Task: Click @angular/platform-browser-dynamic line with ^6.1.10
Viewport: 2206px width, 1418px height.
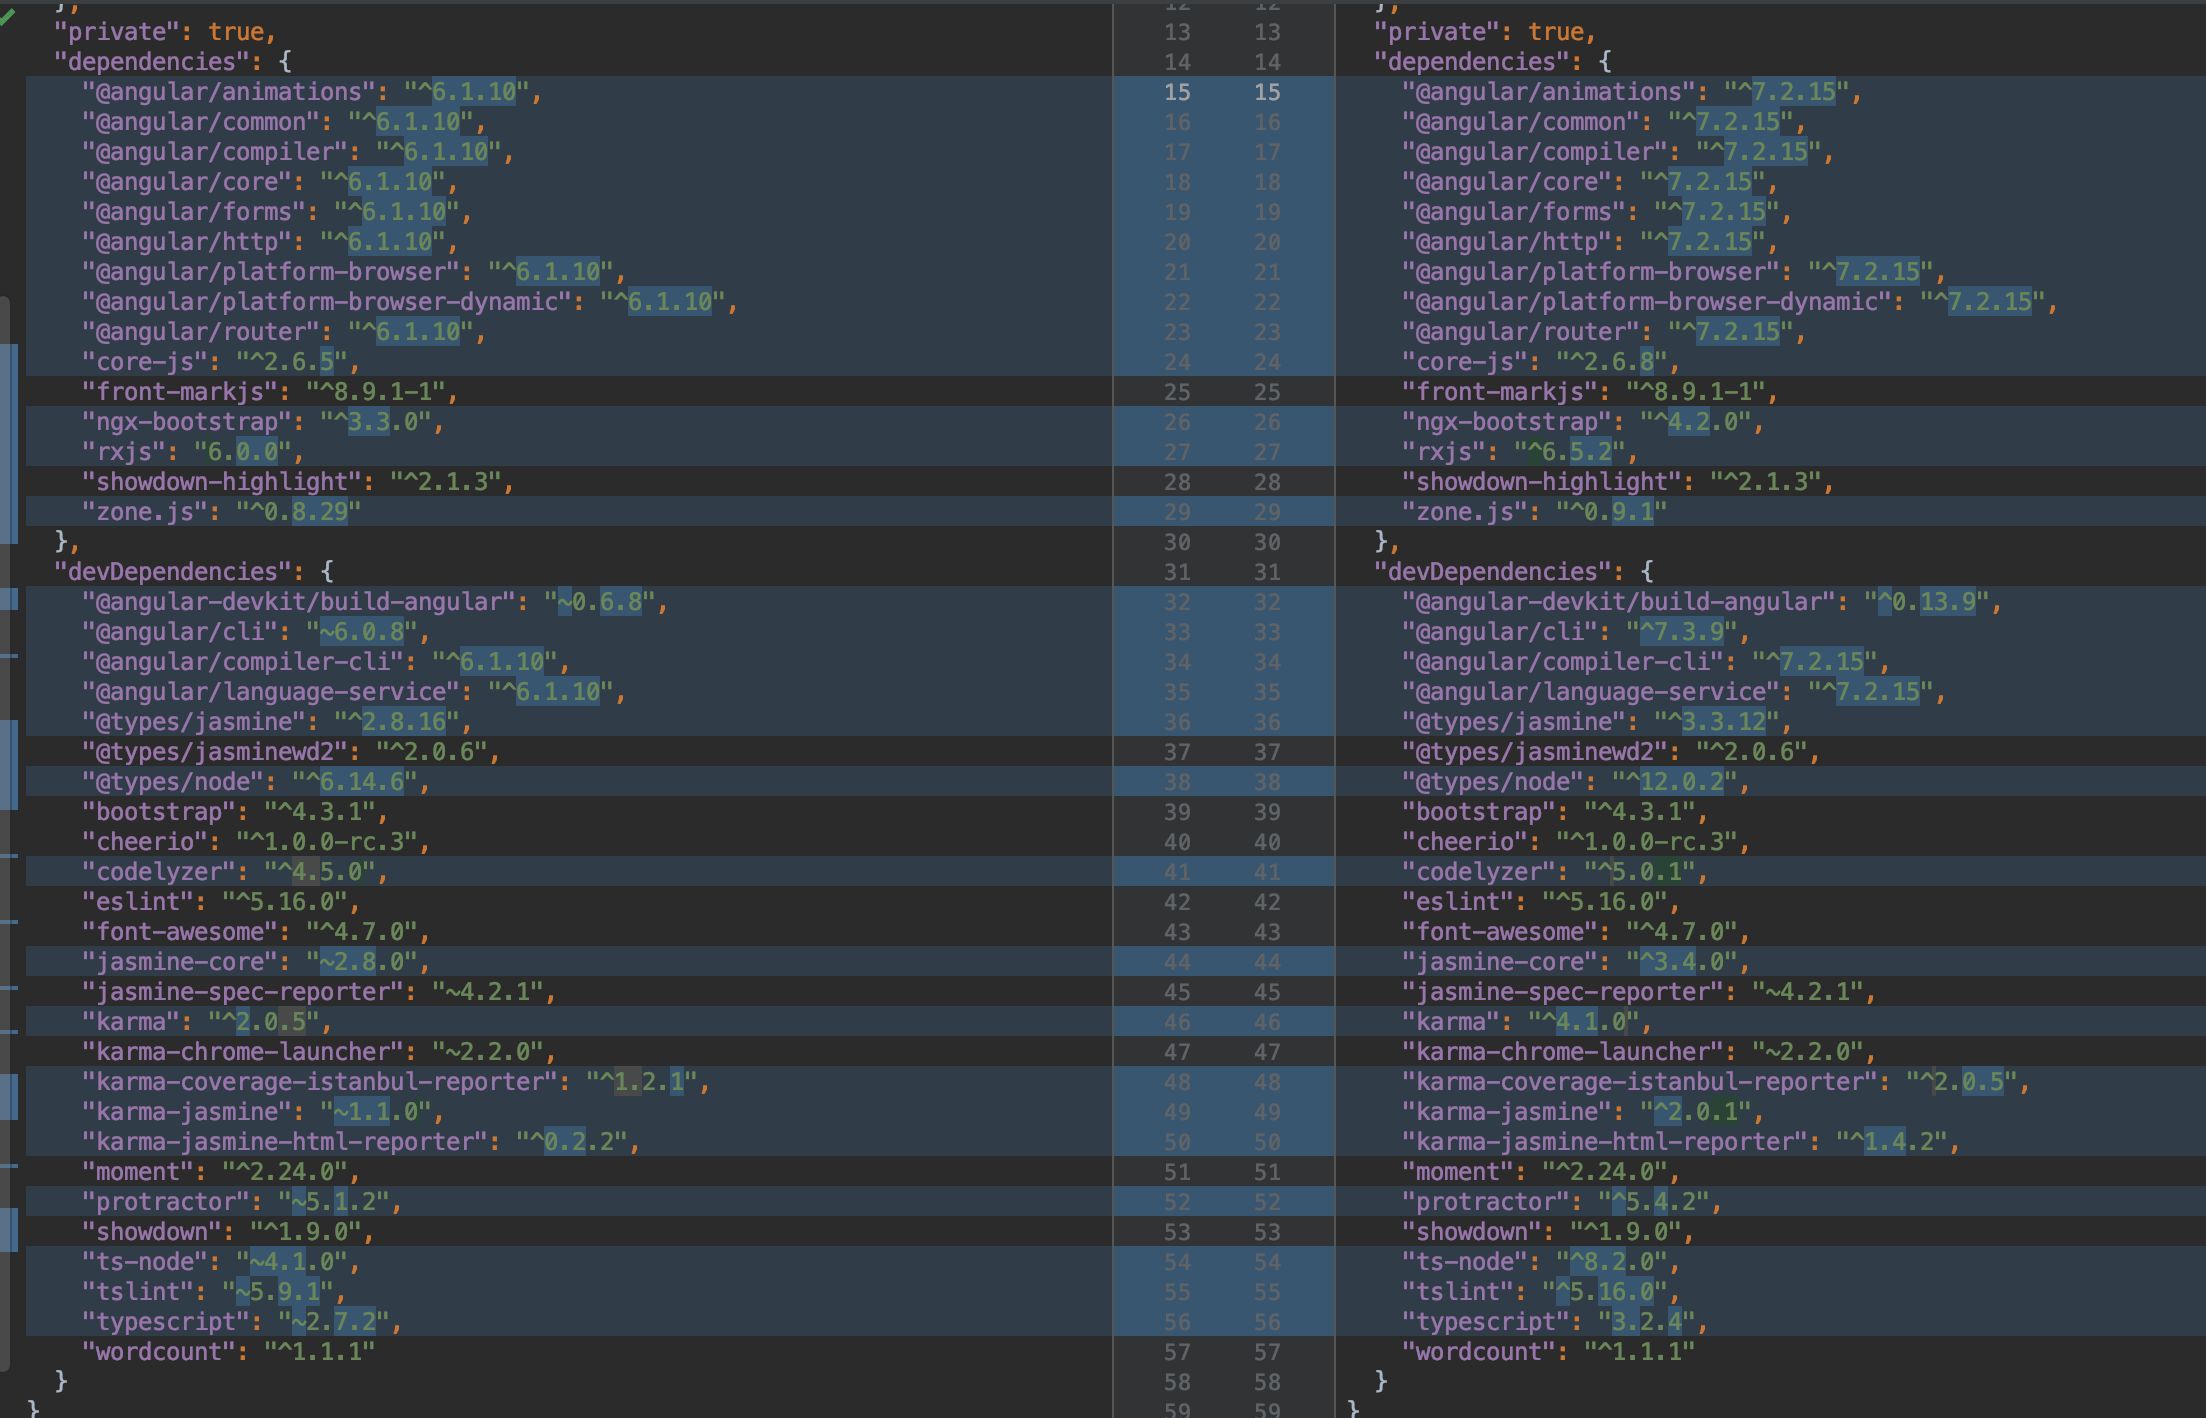Action: point(410,302)
